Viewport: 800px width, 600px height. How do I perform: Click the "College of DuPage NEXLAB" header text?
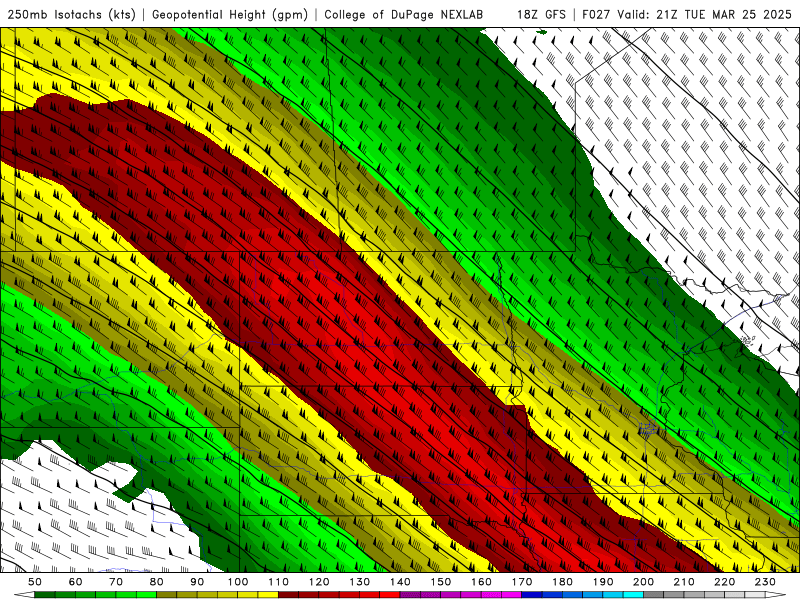click(403, 14)
